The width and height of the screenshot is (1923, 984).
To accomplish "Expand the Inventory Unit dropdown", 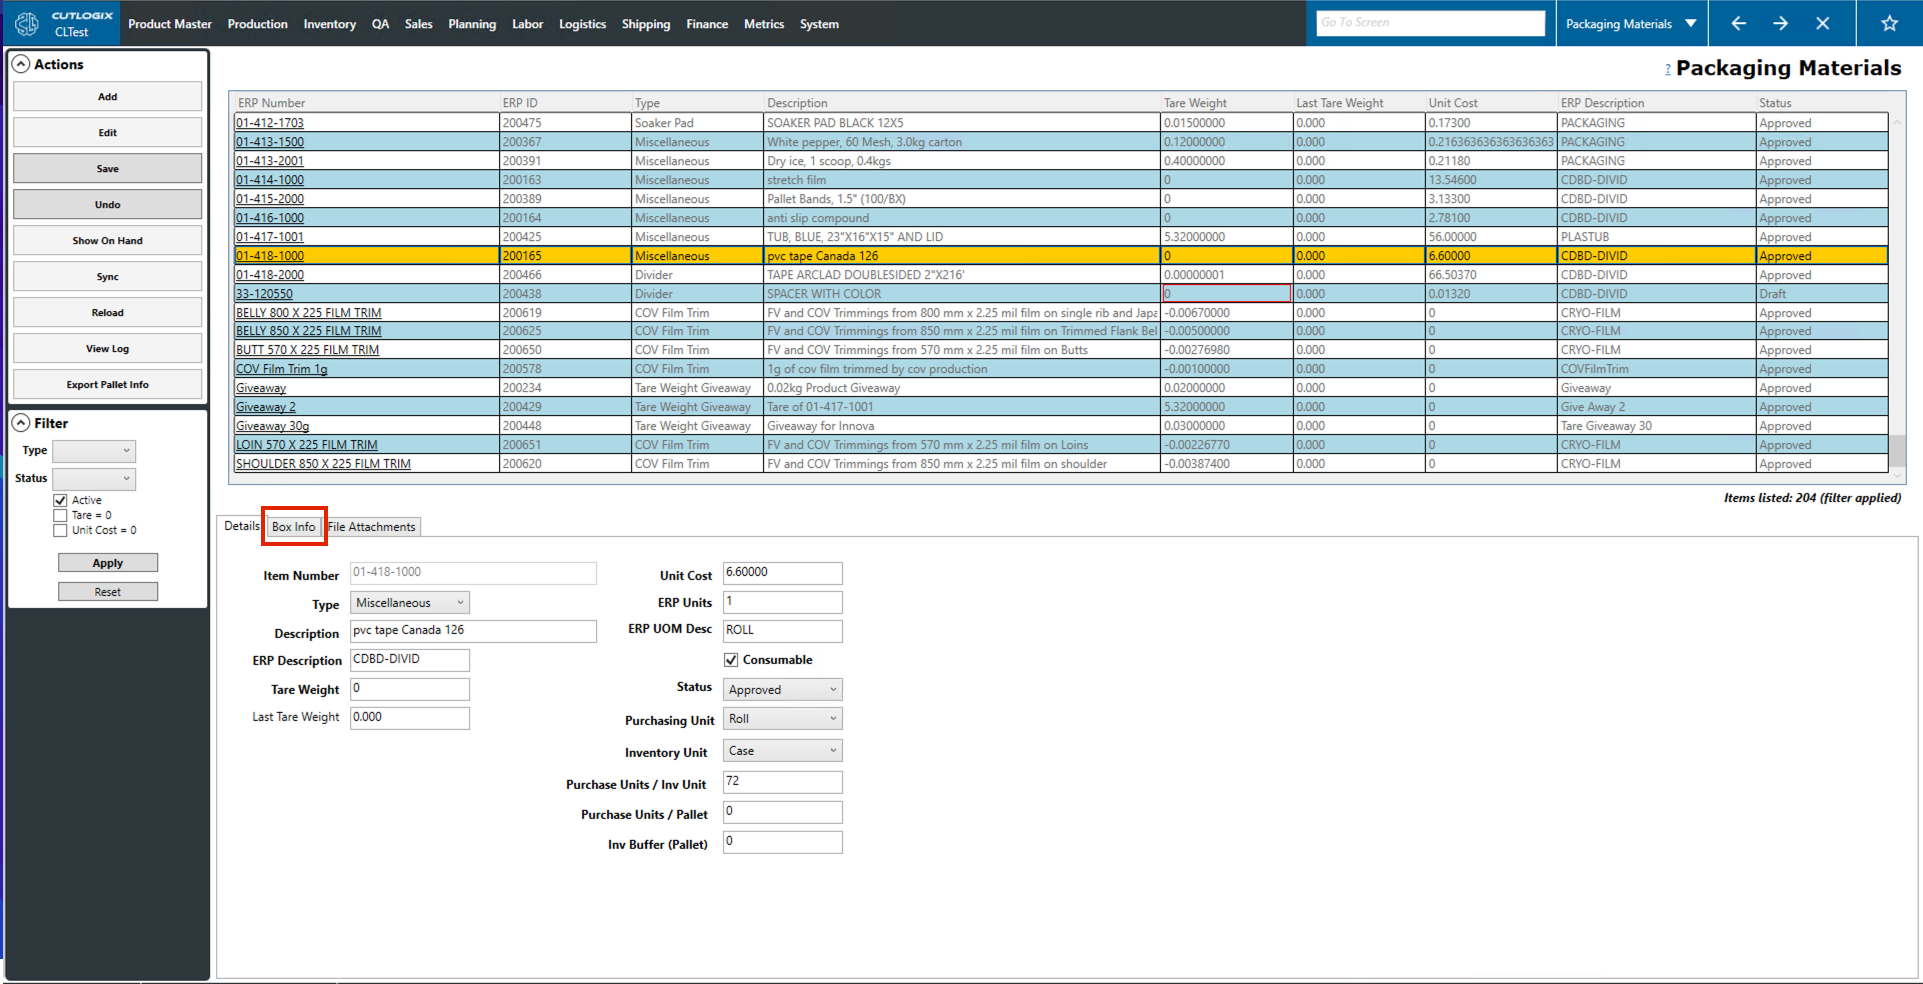I will click(x=782, y=751).
